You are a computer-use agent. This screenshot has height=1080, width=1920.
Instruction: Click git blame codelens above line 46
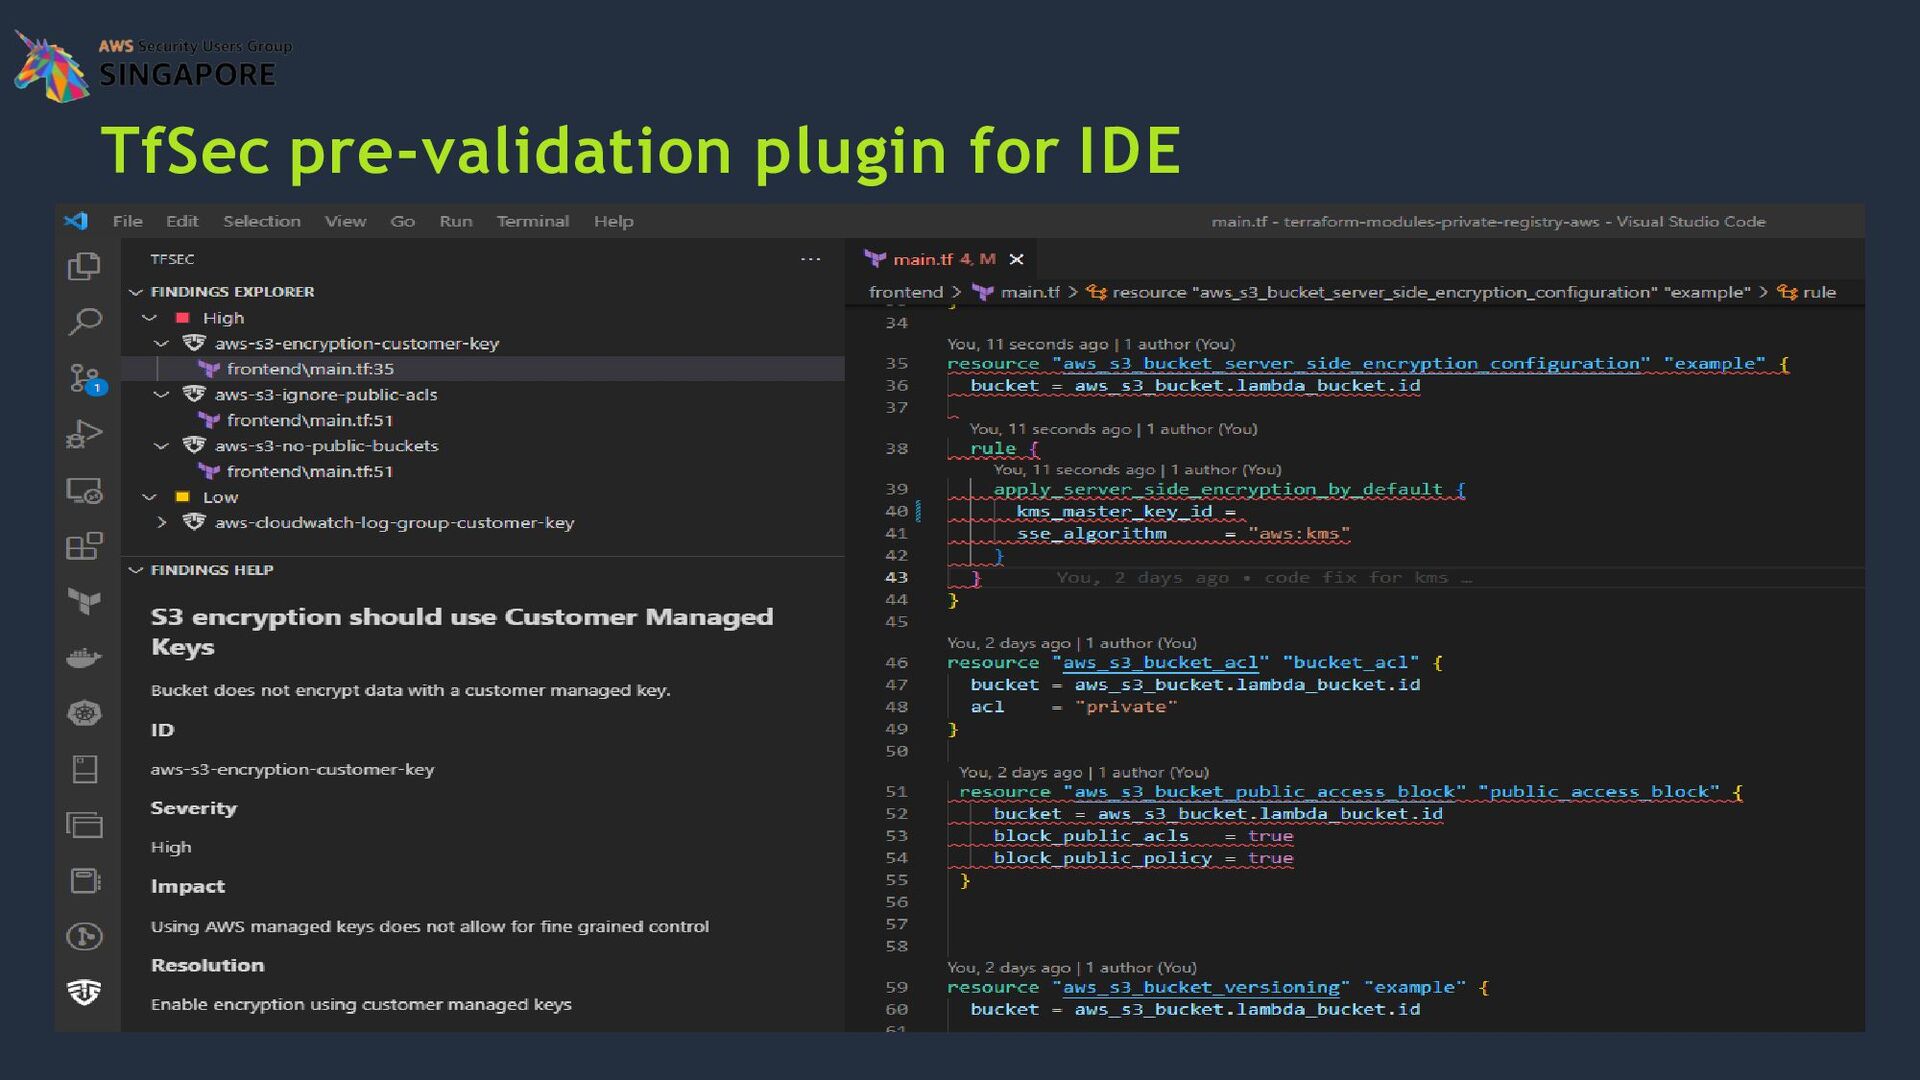click(1072, 643)
